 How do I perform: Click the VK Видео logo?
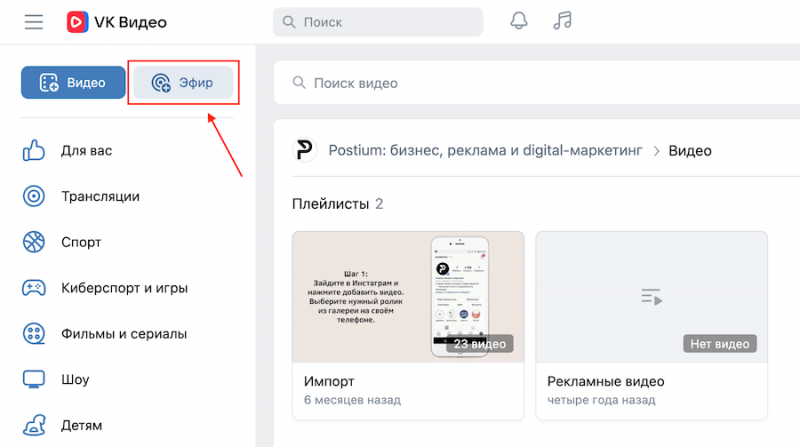click(x=116, y=22)
